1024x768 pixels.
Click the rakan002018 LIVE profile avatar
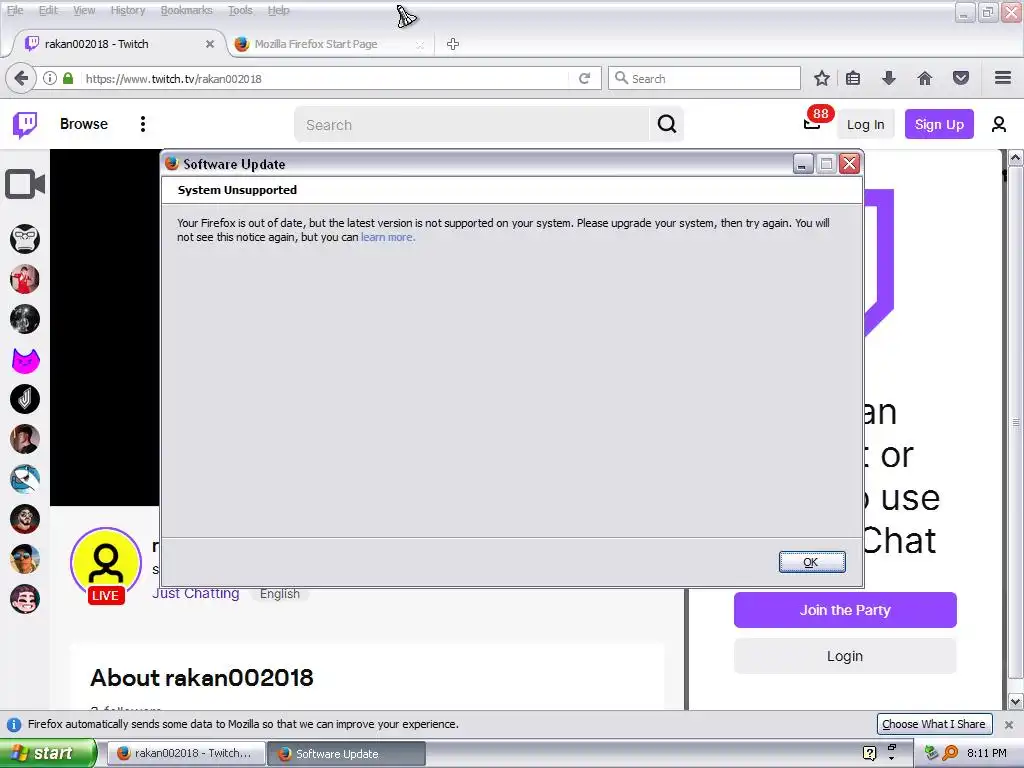[106, 563]
